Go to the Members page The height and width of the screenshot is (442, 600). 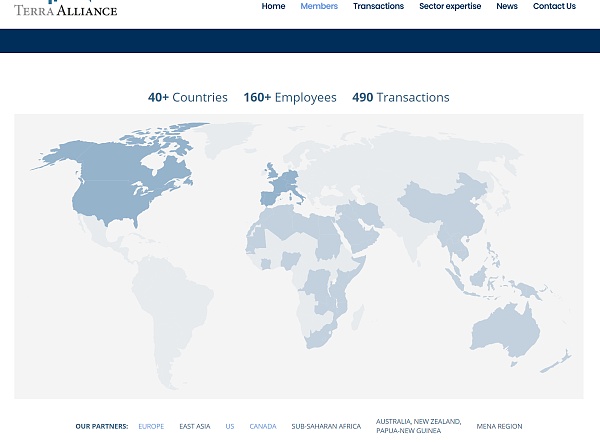(x=319, y=6)
